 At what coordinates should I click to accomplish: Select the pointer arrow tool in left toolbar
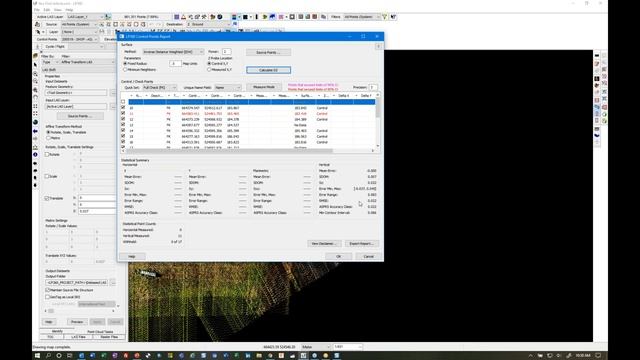click(x=36, y=64)
